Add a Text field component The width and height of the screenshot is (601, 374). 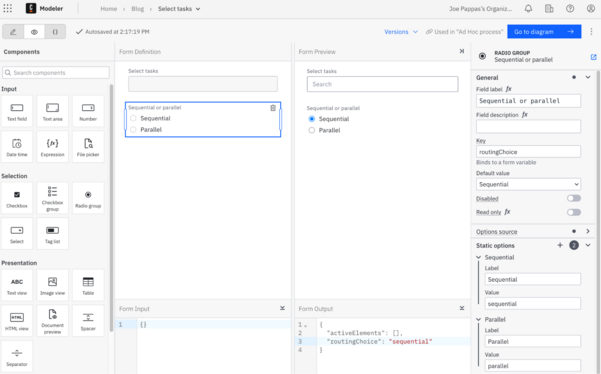pos(17,111)
